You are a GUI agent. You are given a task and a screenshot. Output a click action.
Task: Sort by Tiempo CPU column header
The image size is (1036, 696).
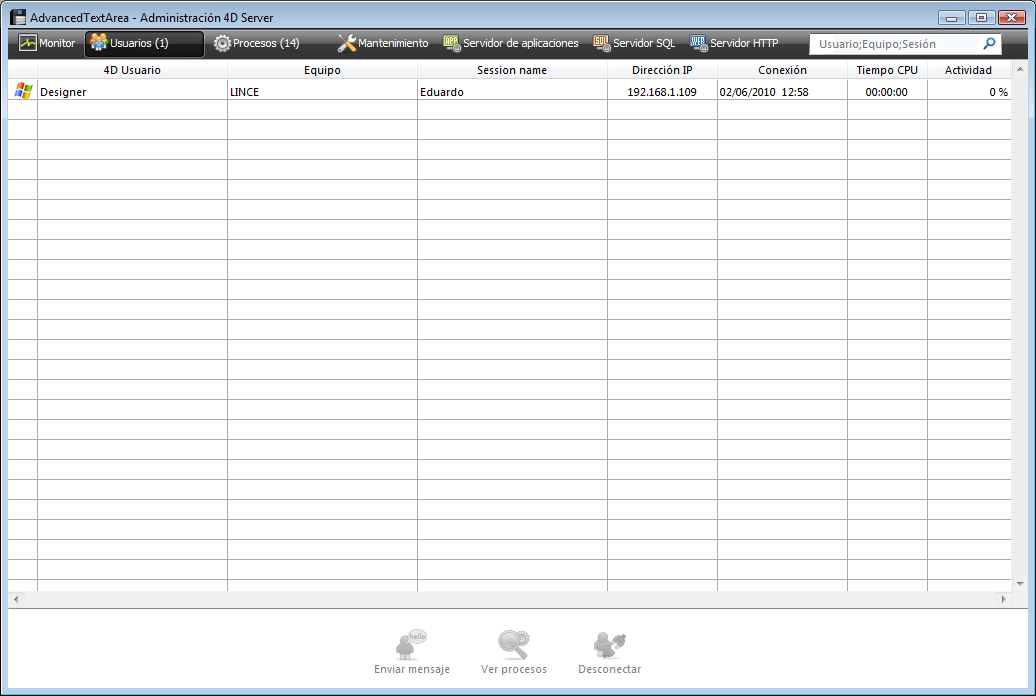[x=887, y=69]
